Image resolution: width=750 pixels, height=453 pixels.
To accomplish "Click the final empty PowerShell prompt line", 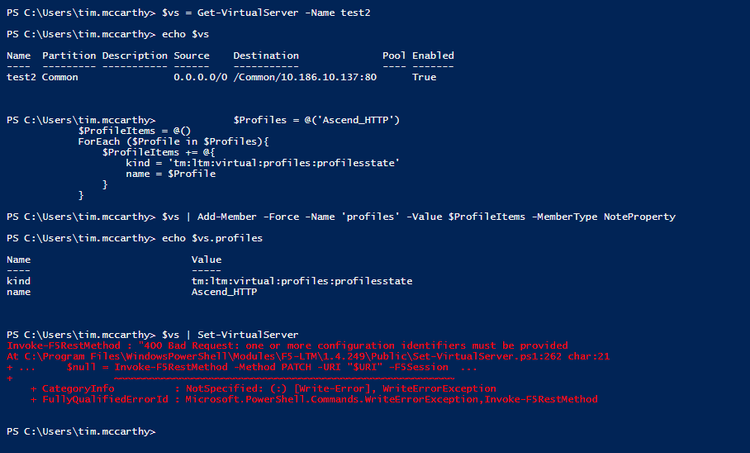I will [80, 431].
